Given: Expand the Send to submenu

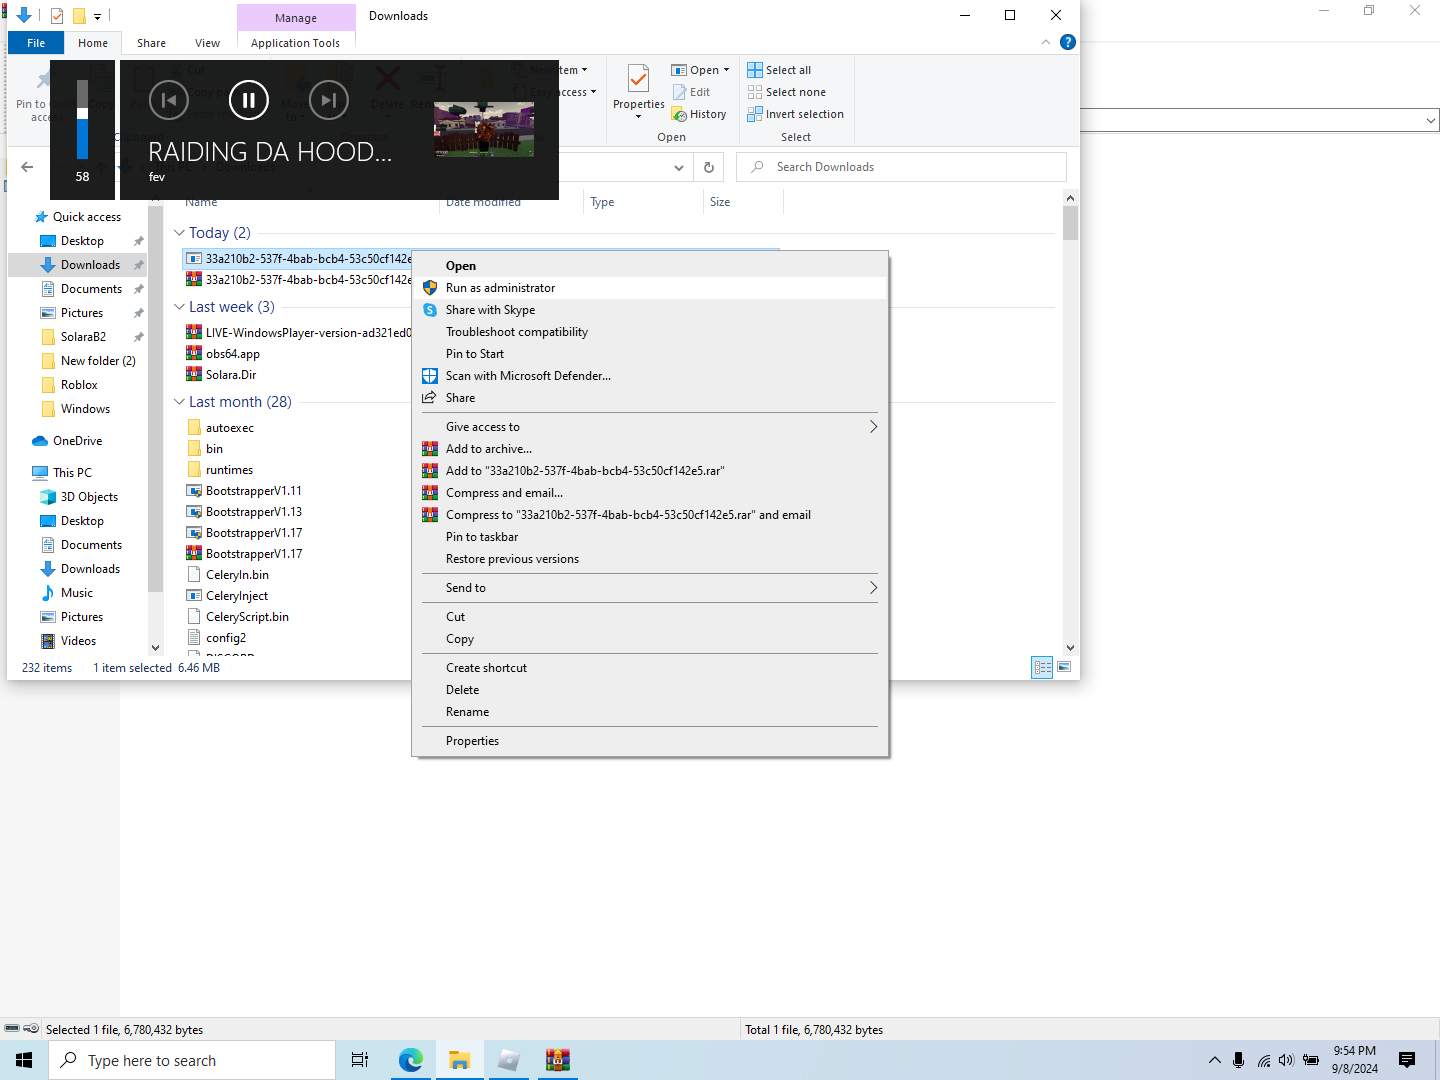Looking at the screenshot, I should [x=650, y=588].
